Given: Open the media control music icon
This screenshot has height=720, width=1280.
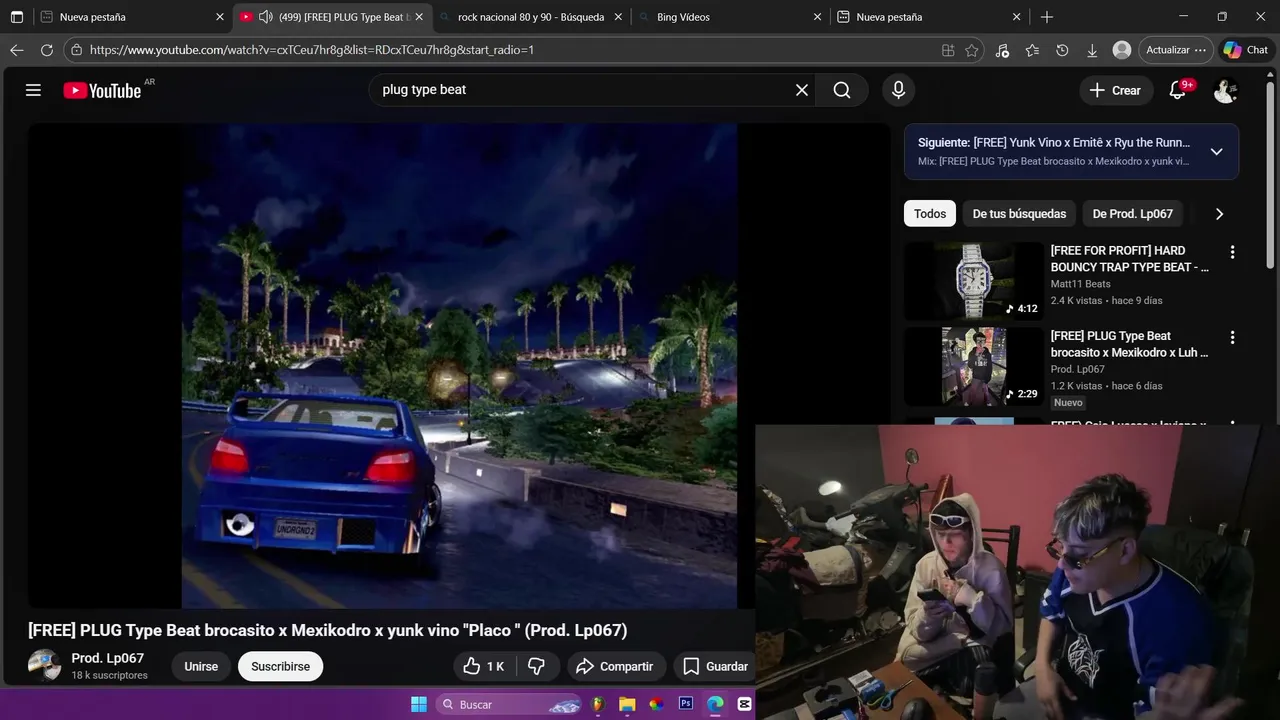Looking at the screenshot, I should (x=1002, y=50).
